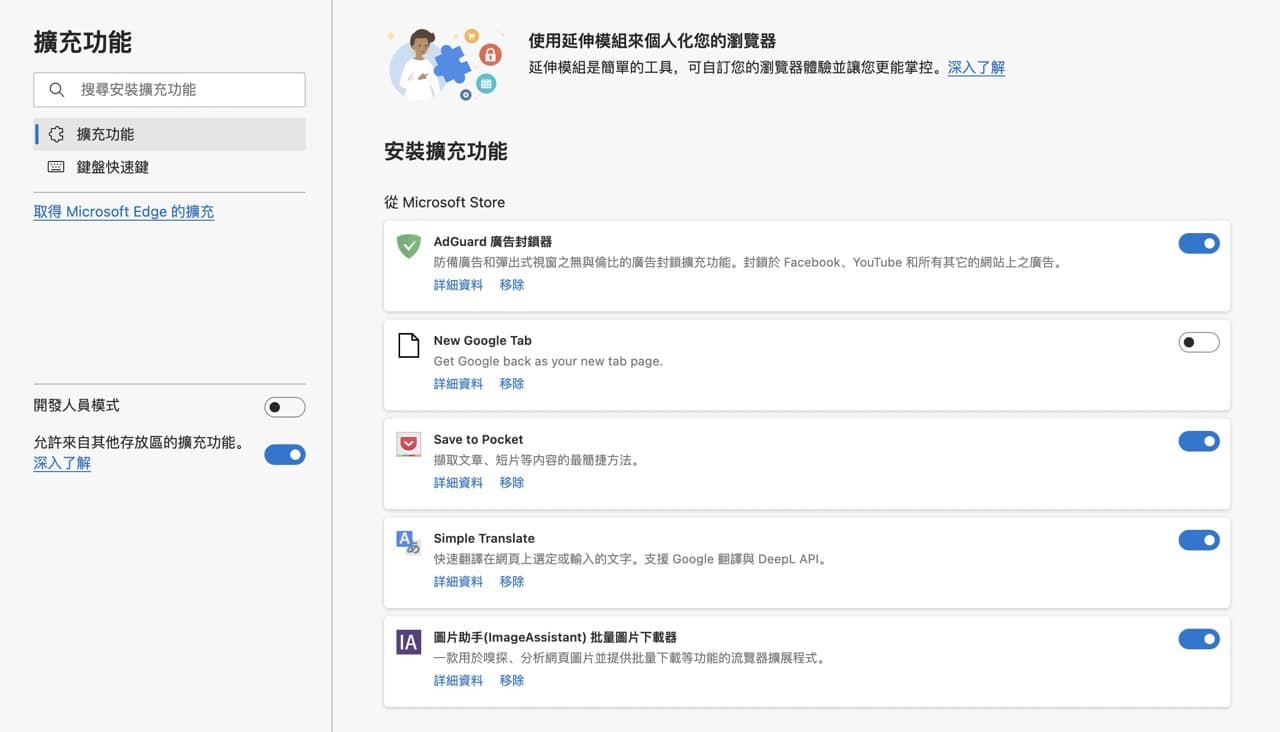Click 深入了解 link in the header

[x=976, y=68]
